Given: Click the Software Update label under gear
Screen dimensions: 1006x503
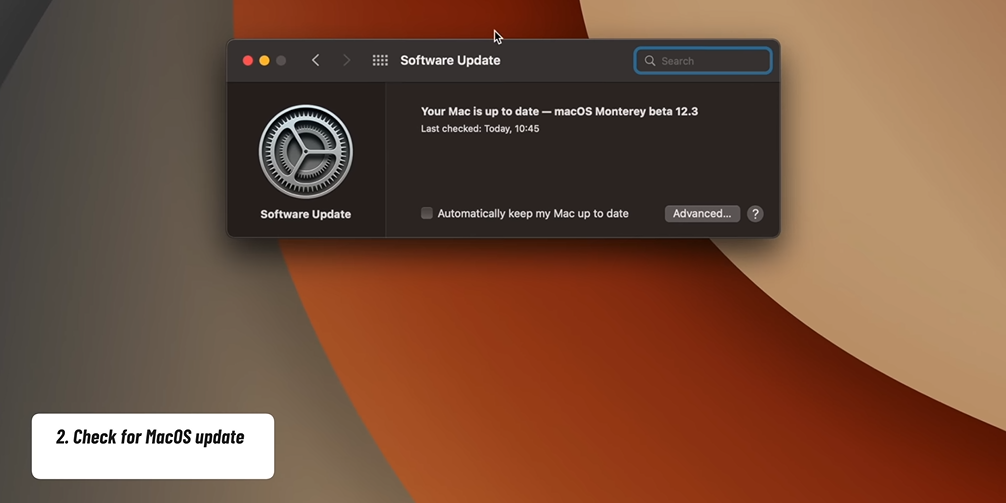Looking at the screenshot, I should pos(305,214).
